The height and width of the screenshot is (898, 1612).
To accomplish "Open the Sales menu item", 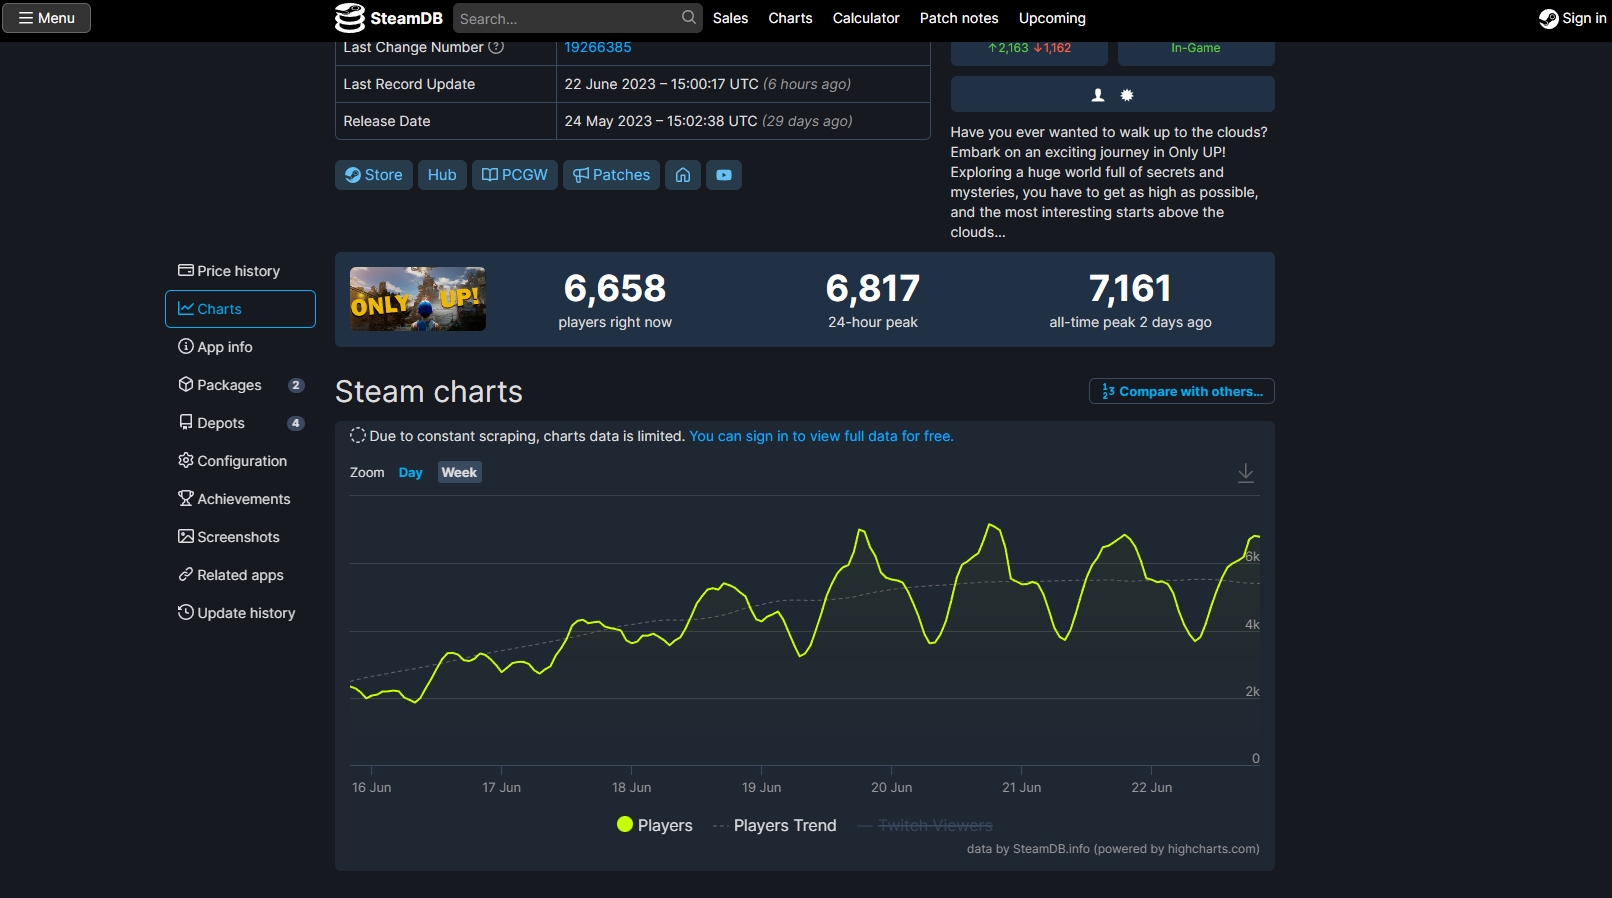I will (730, 18).
